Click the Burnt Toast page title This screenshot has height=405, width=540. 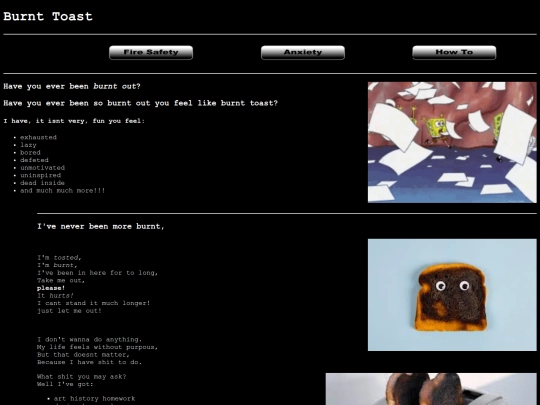coord(48,17)
